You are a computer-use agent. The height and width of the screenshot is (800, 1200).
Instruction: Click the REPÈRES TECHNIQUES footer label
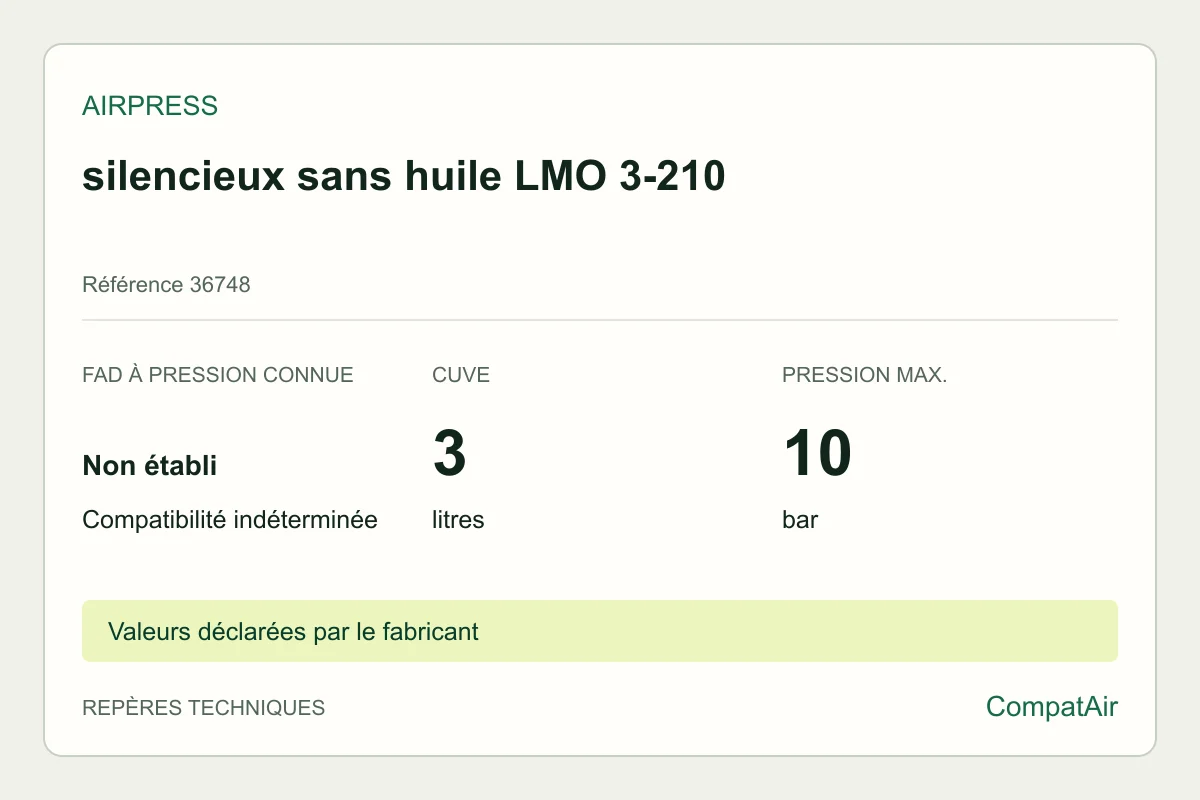coord(204,708)
